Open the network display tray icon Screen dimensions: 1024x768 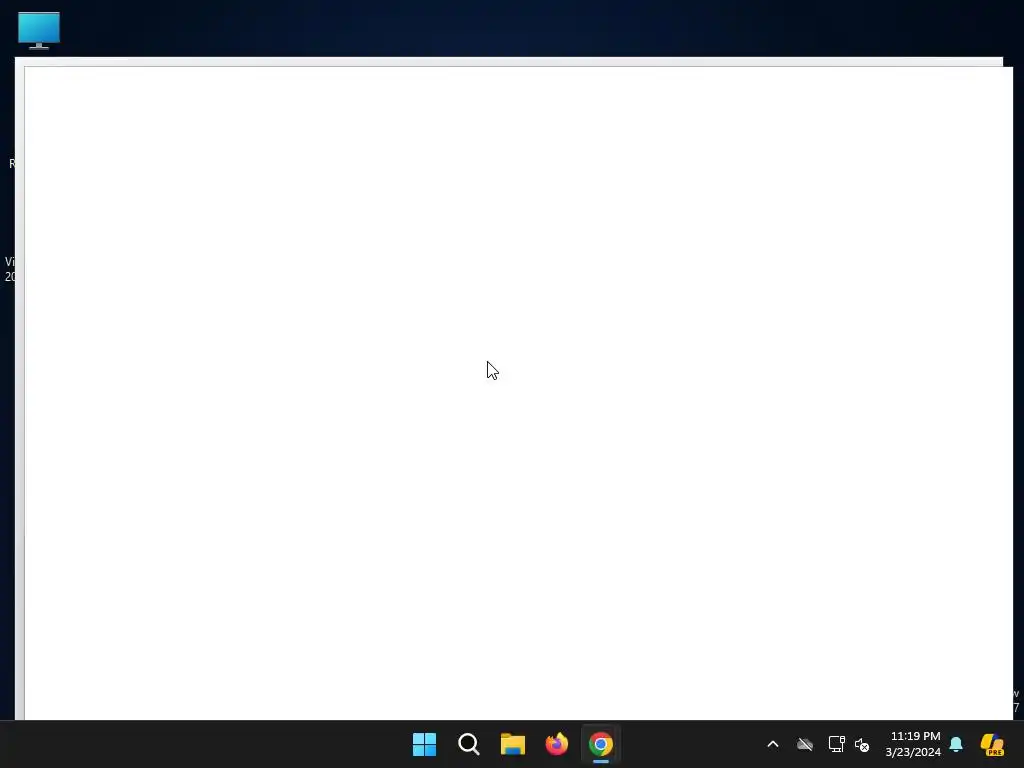tap(837, 744)
